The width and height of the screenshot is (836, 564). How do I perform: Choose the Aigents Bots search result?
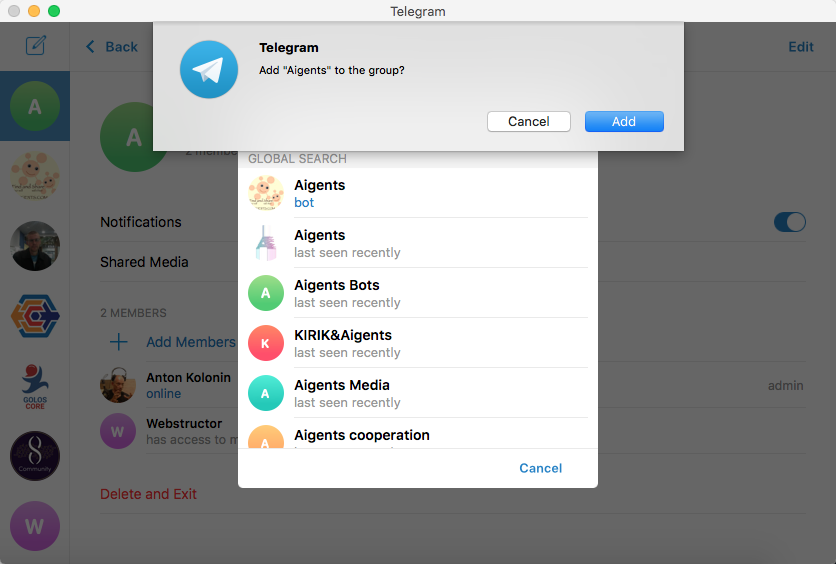[417, 293]
